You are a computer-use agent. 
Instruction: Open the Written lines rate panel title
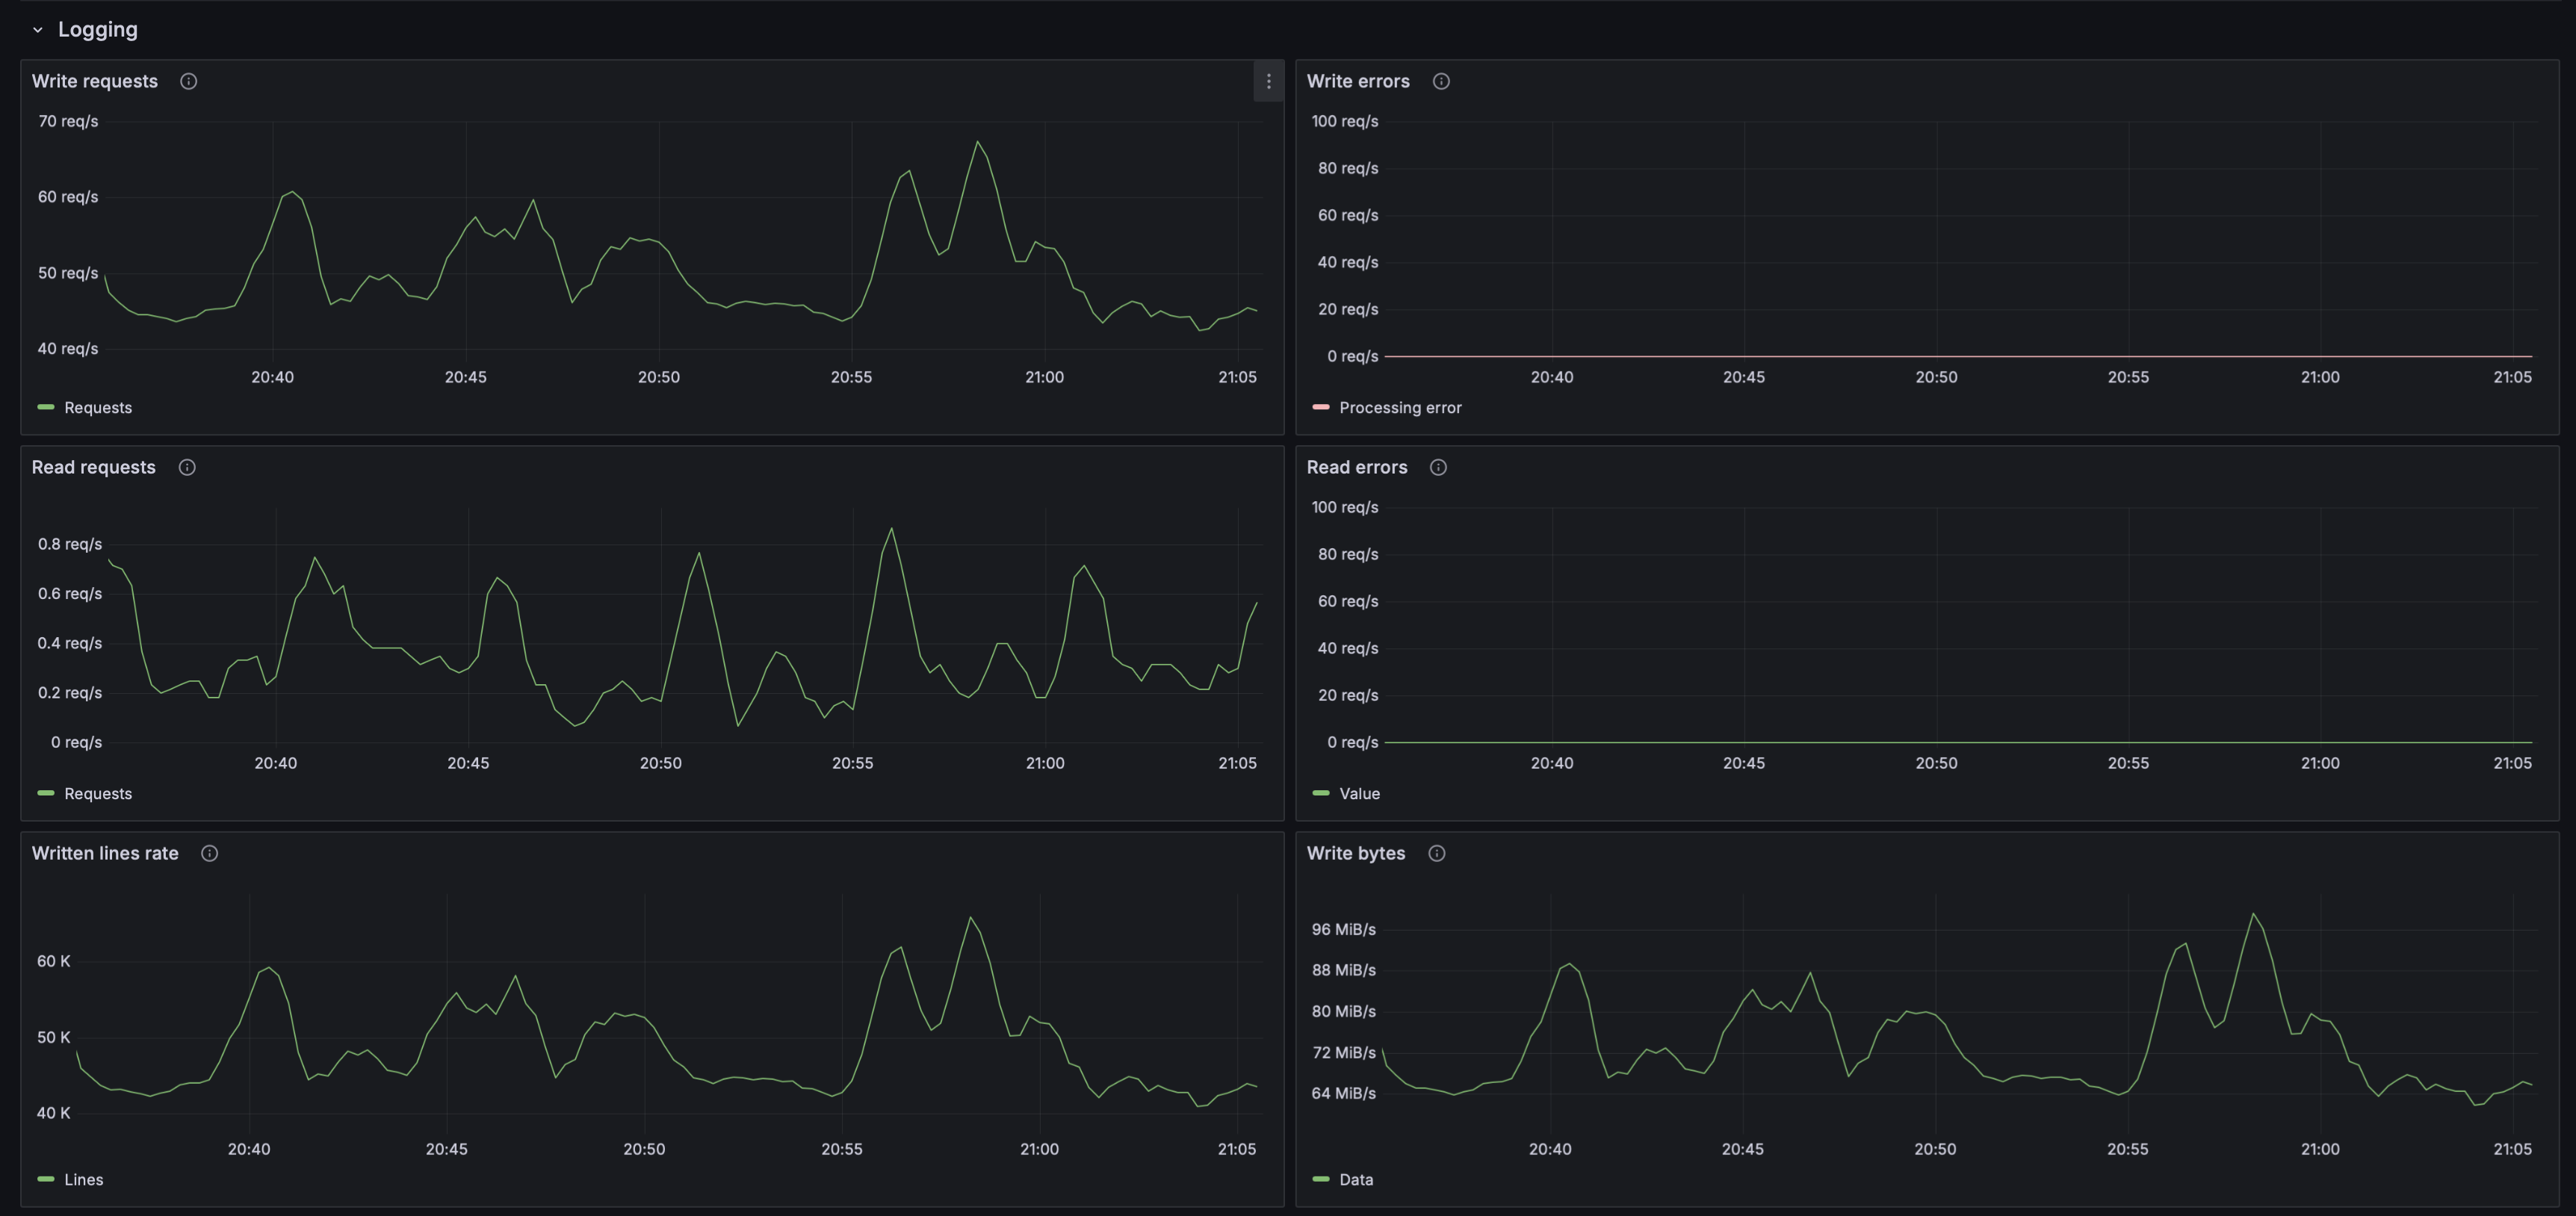105,853
